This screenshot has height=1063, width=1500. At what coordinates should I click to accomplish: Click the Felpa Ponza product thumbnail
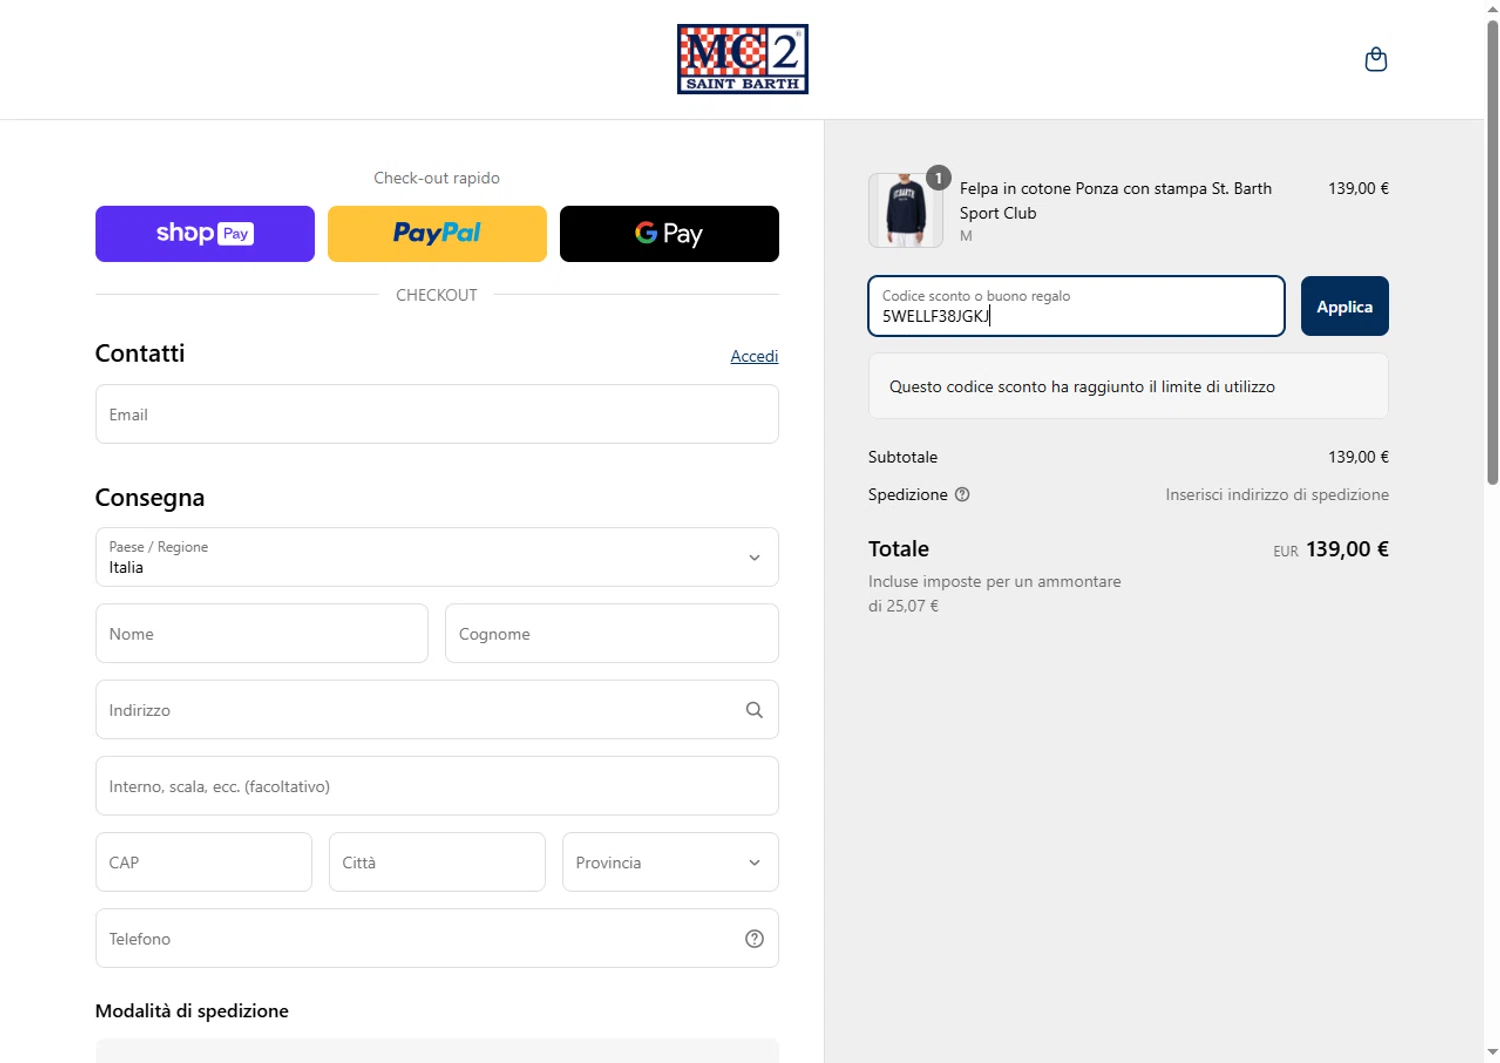coord(905,210)
